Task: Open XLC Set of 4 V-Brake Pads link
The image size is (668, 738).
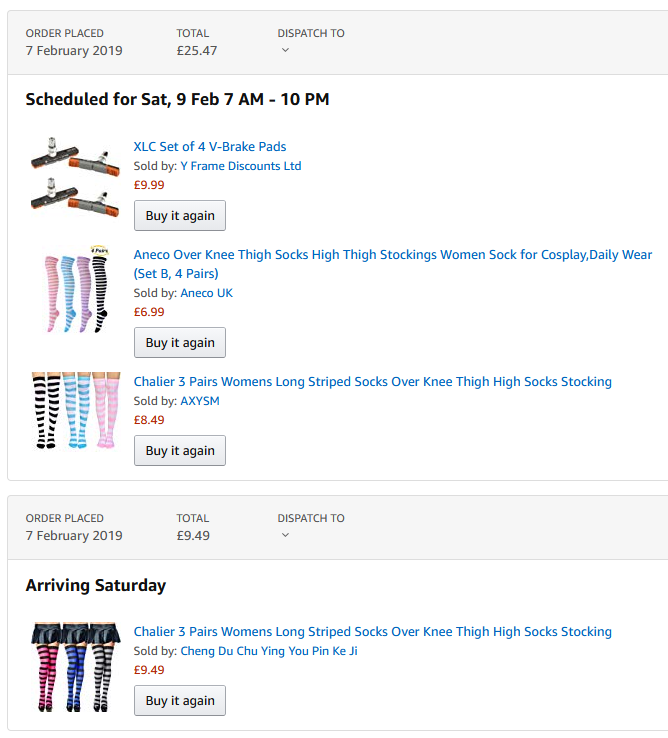Action: click(210, 146)
